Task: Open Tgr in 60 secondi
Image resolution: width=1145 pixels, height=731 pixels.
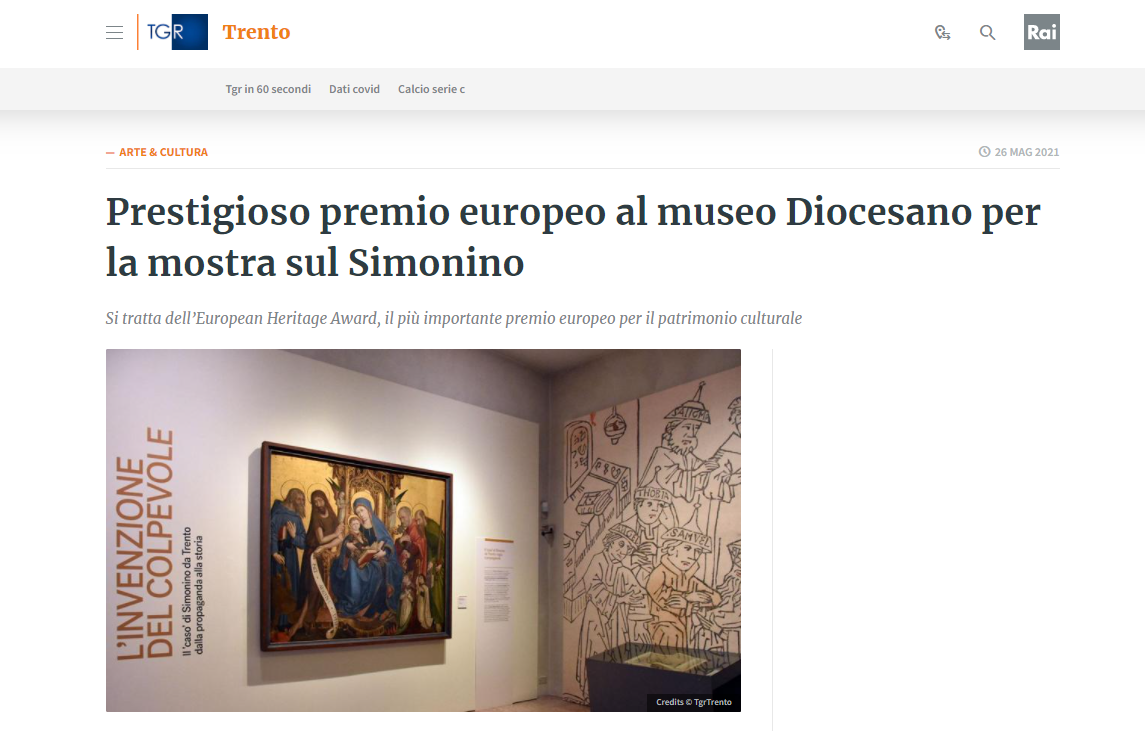Action: pyautogui.click(x=268, y=89)
